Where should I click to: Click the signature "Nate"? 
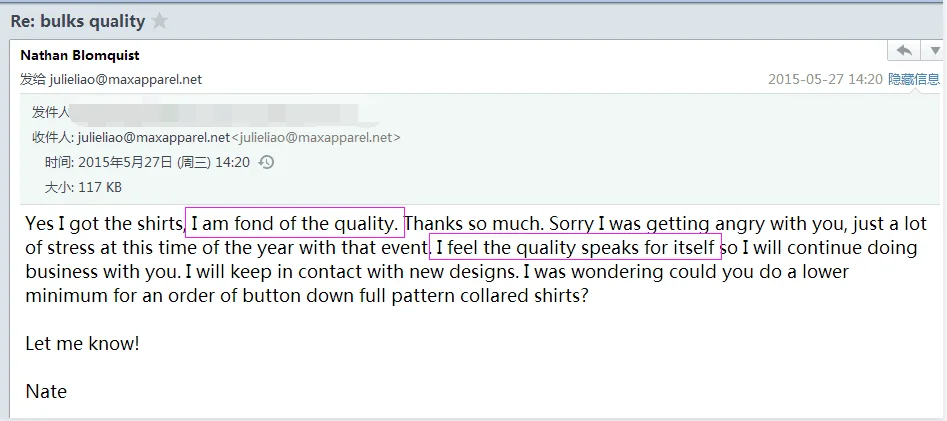46,391
